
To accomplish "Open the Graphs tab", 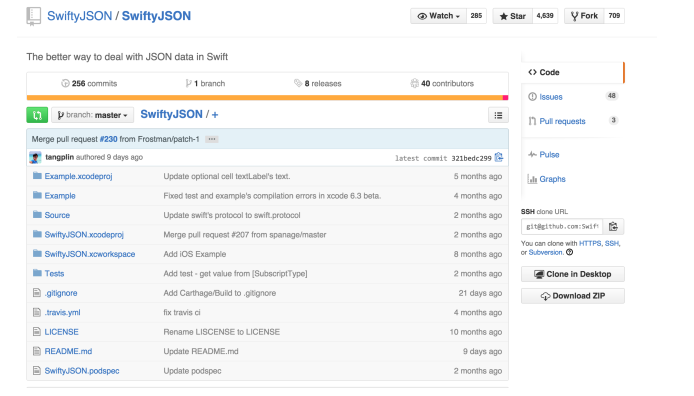I will click(x=573, y=179).
